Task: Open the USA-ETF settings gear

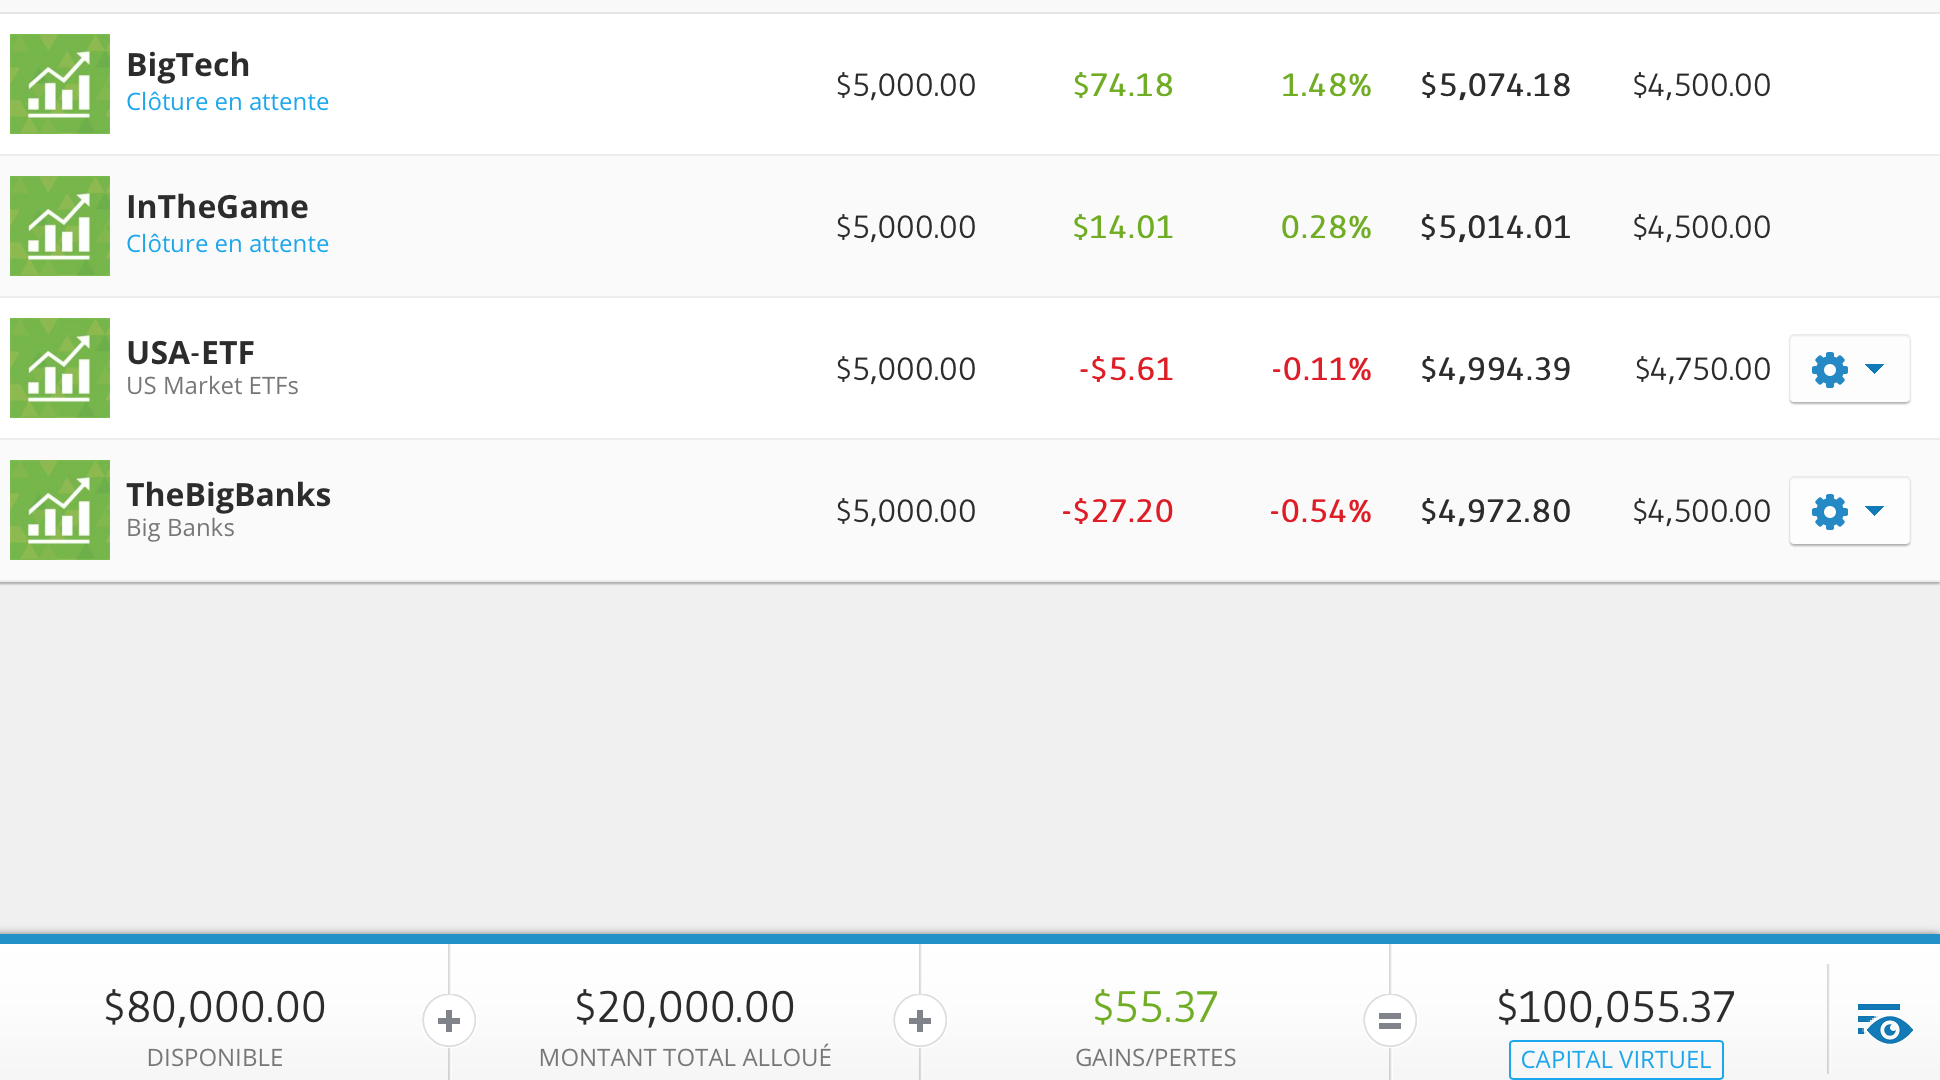Action: pos(1829,369)
